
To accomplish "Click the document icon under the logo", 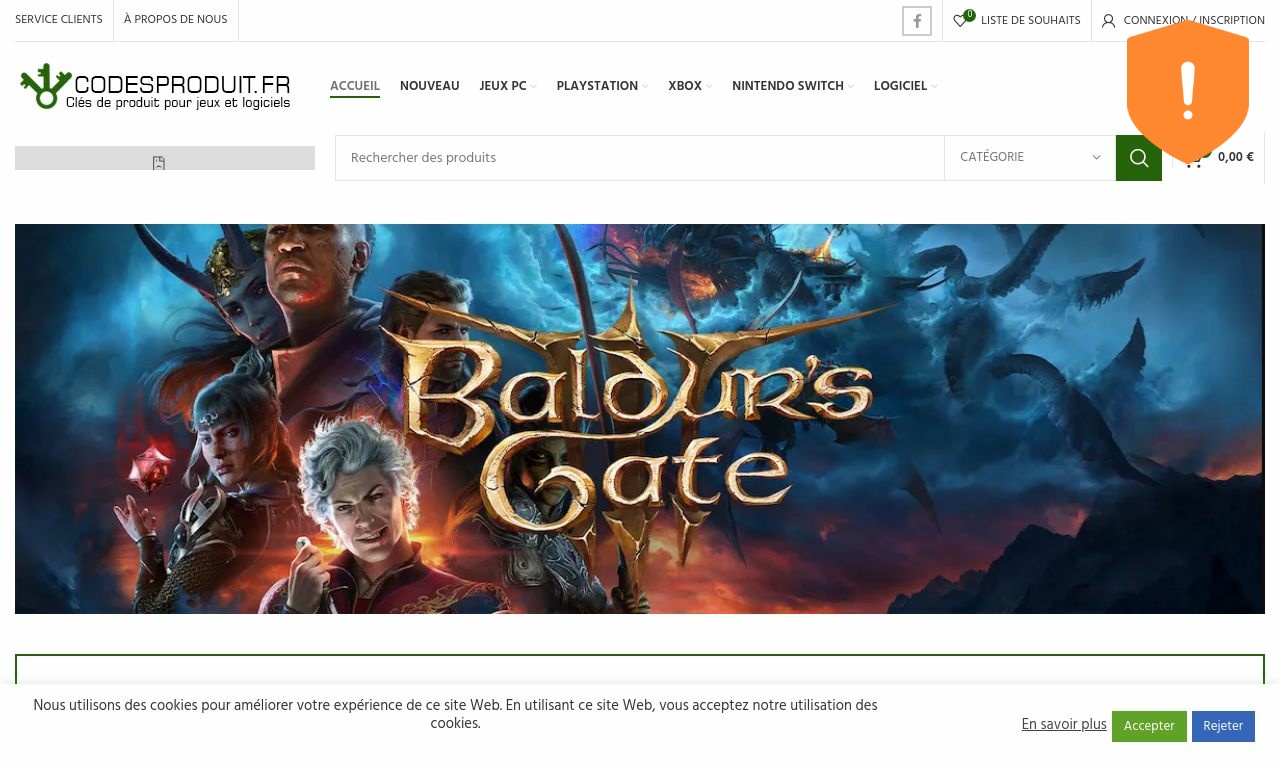I will pyautogui.click(x=159, y=163).
